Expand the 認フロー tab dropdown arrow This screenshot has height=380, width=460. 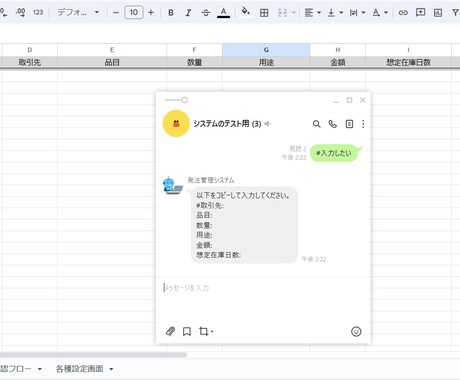click(40, 369)
